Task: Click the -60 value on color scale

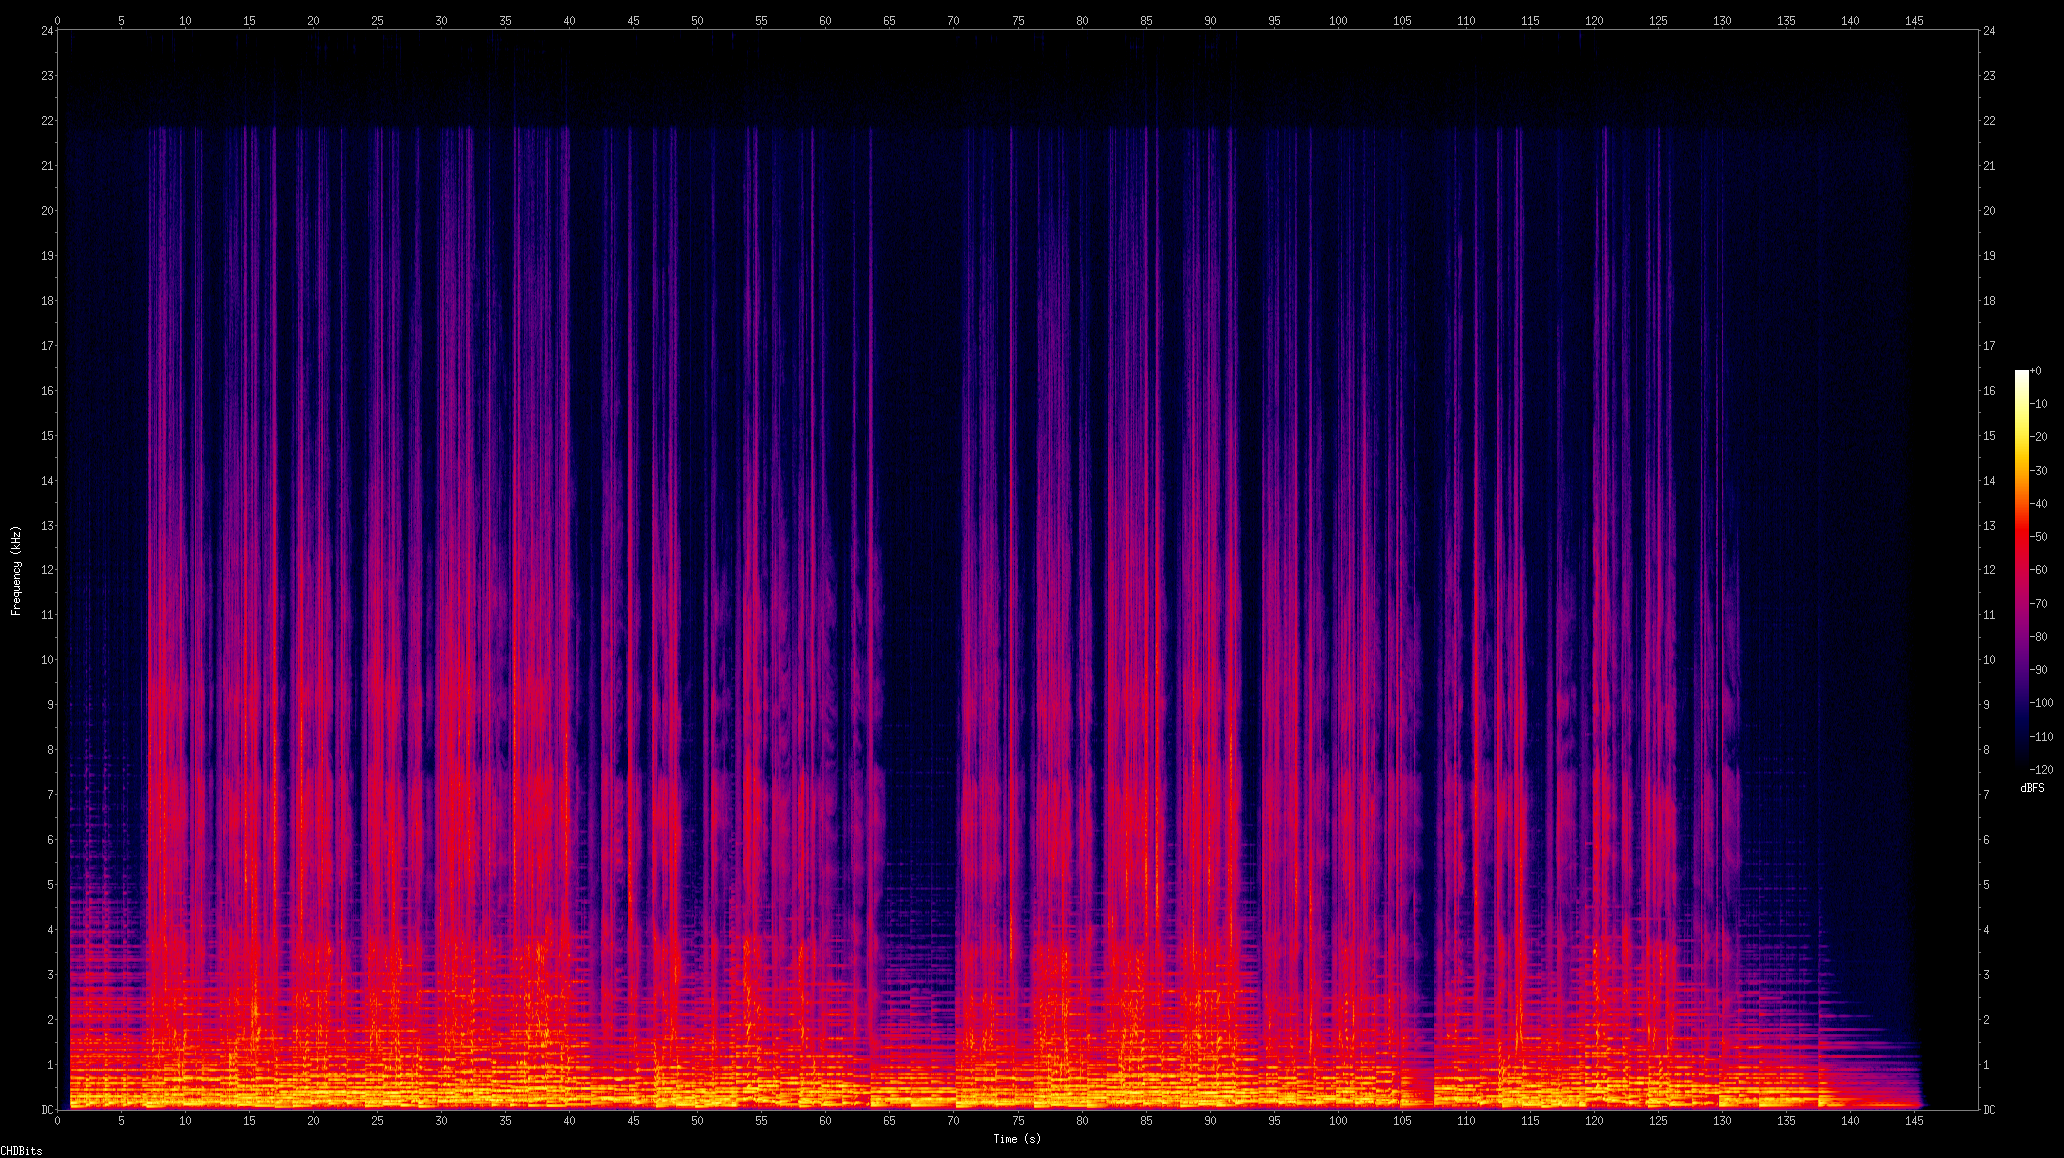Action: point(2038,570)
